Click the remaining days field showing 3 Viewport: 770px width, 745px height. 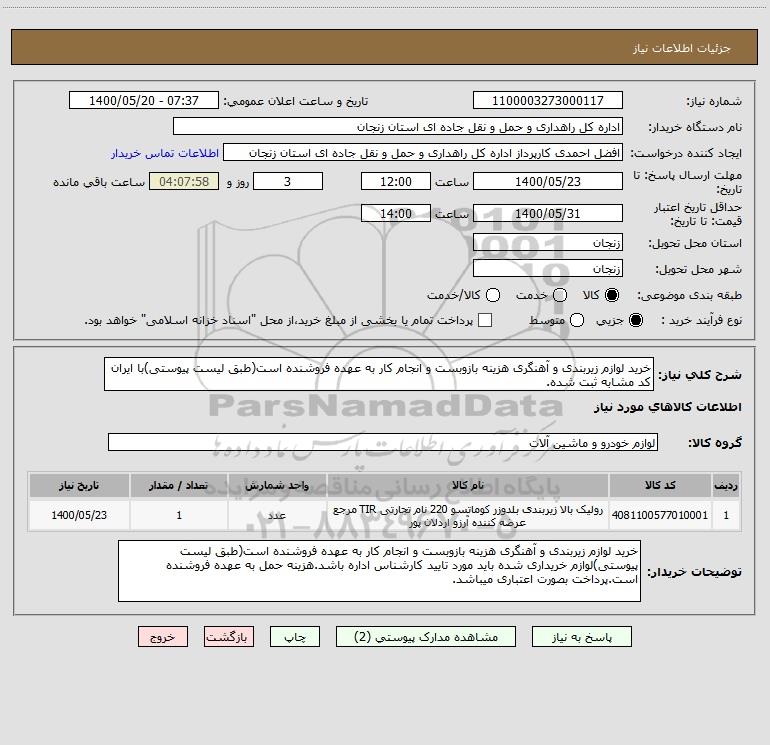coord(288,182)
